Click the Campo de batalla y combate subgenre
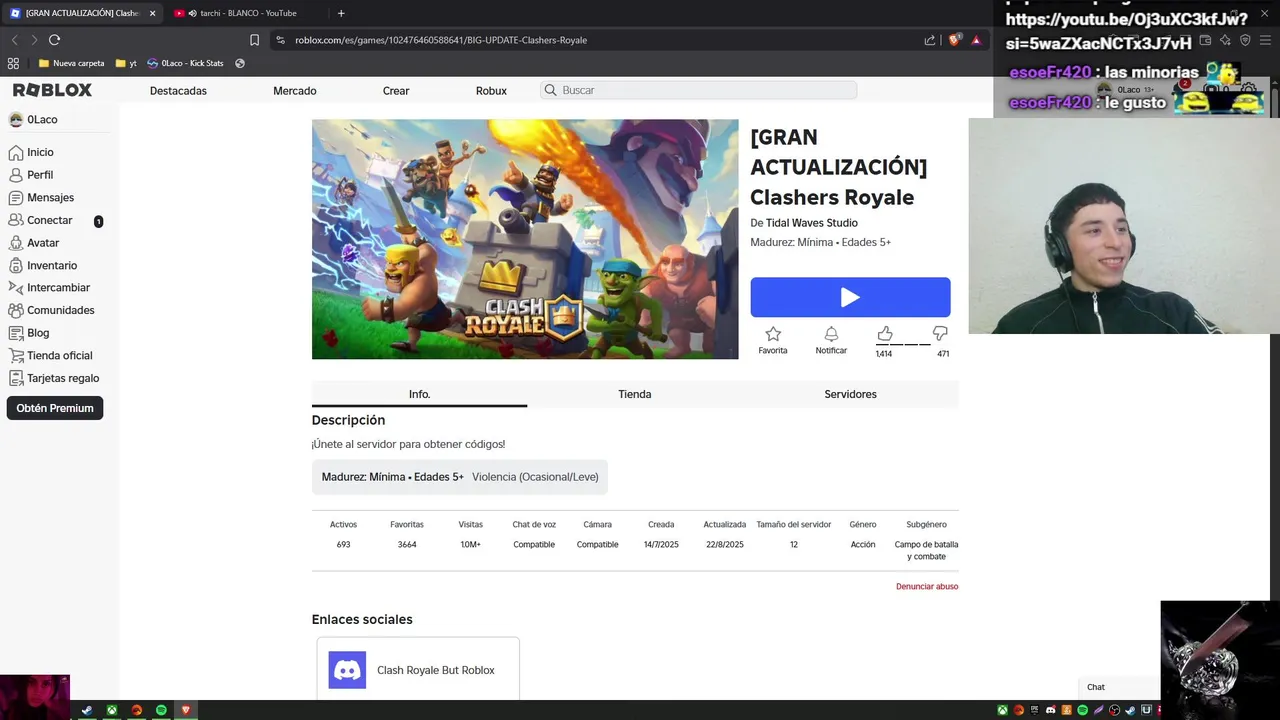The height and width of the screenshot is (720, 1280). (926, 551)
